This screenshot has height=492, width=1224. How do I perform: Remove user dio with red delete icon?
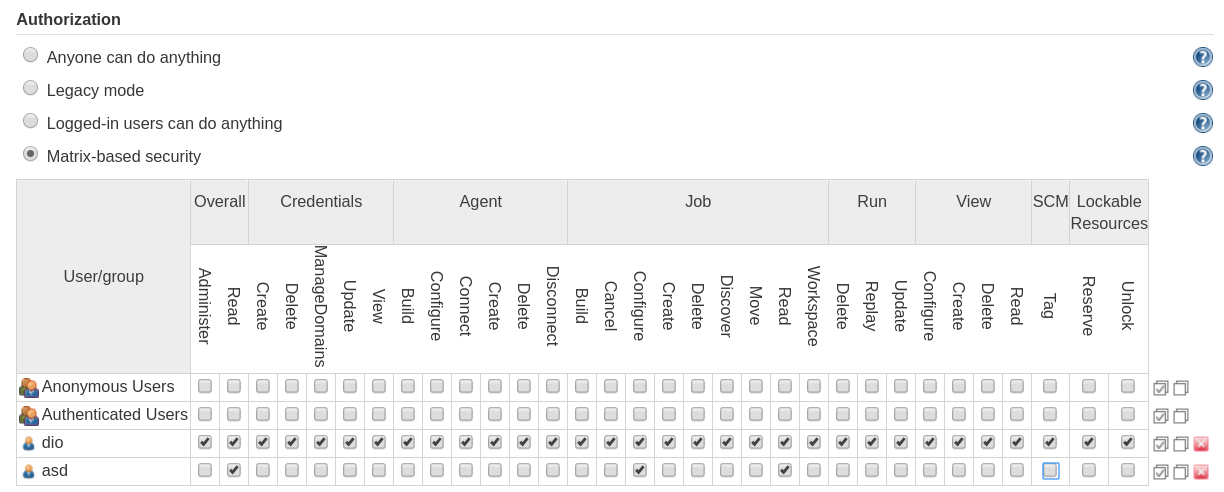pos(1201,444)
